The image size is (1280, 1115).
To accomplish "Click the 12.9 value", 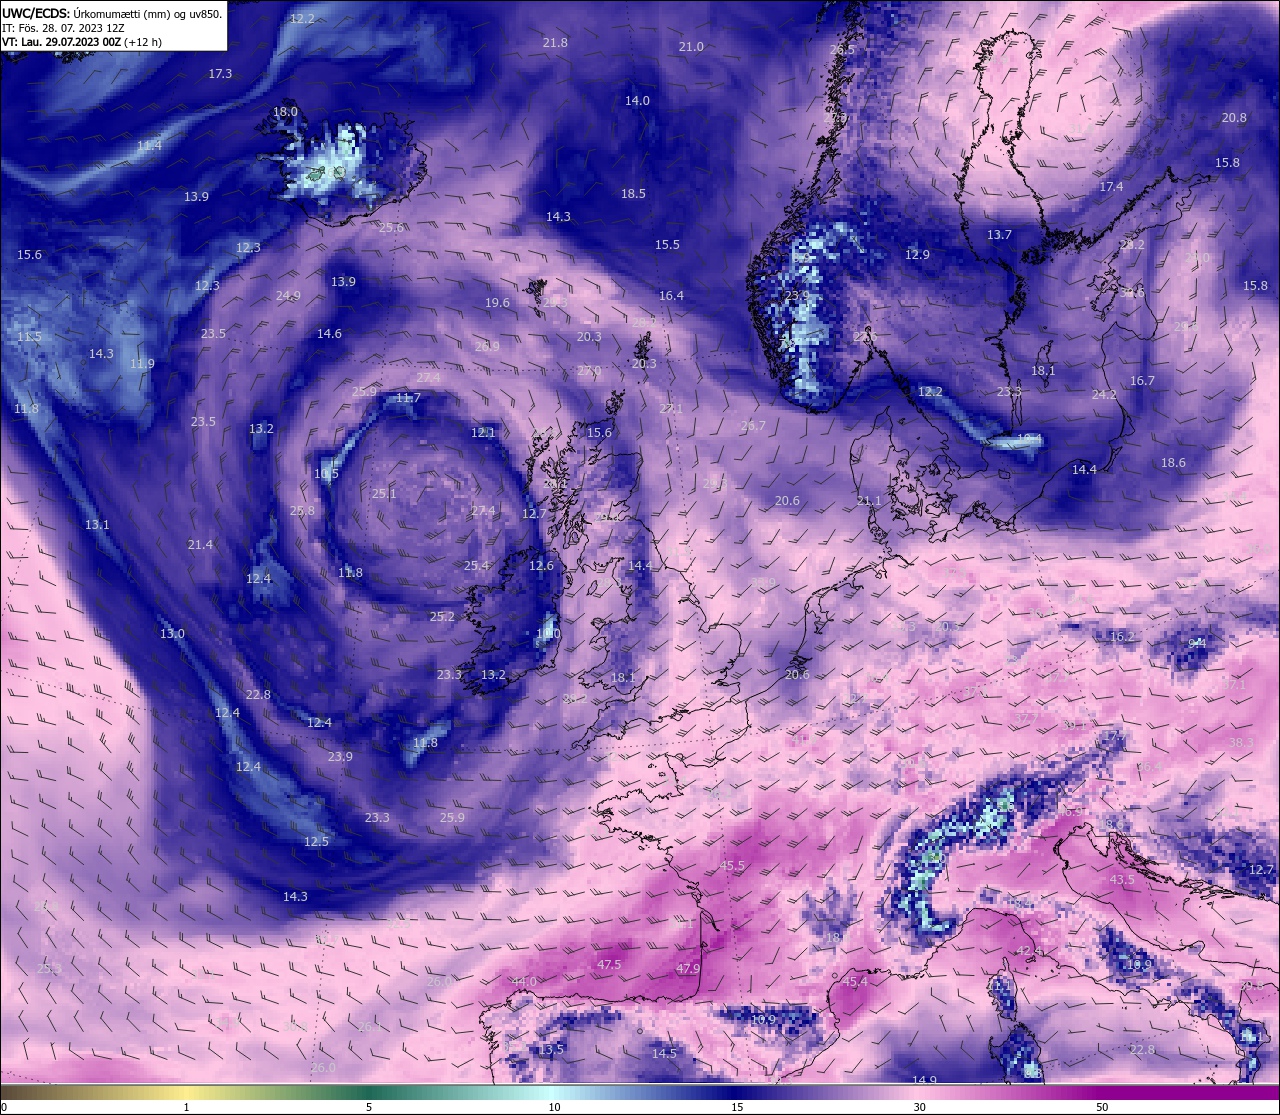I will pyautogui.click(x=917, y=255).
